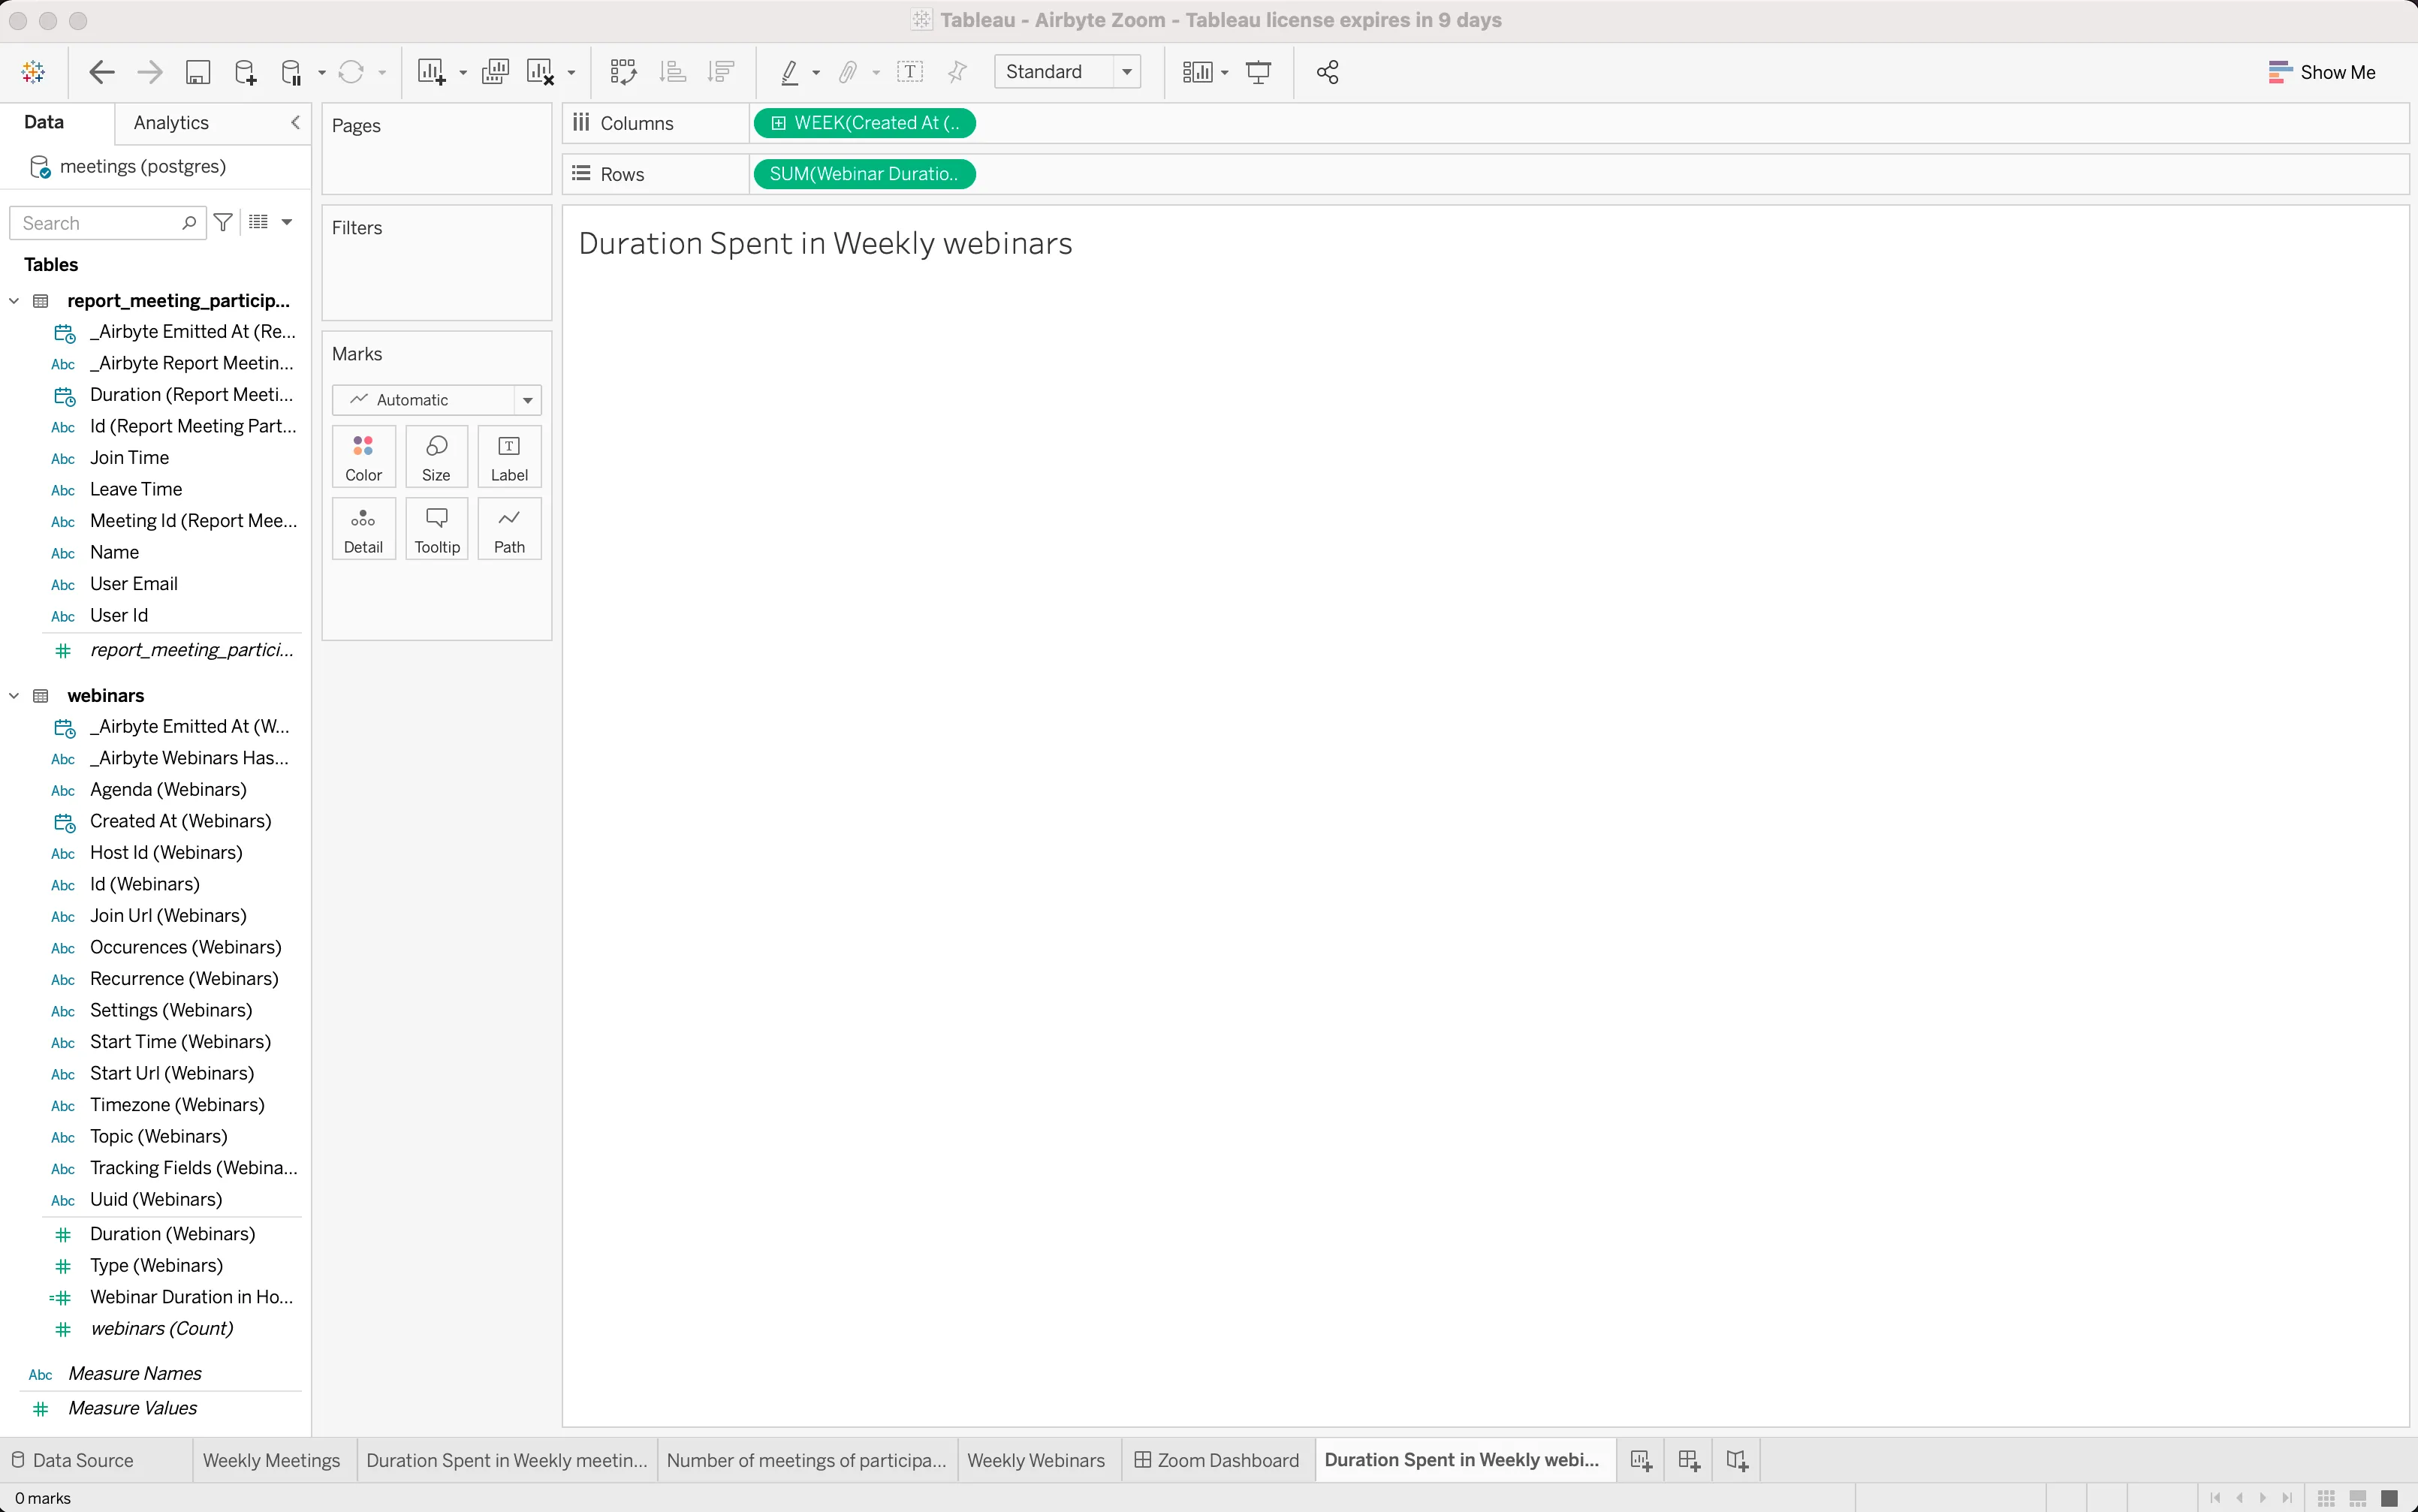Open the Color marks card button
The image size is (2418, 1512).
click(363, 457)
